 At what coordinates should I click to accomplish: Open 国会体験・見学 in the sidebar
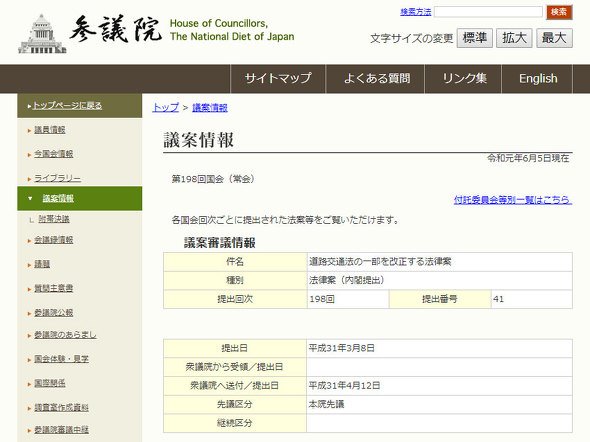(62, 359)
